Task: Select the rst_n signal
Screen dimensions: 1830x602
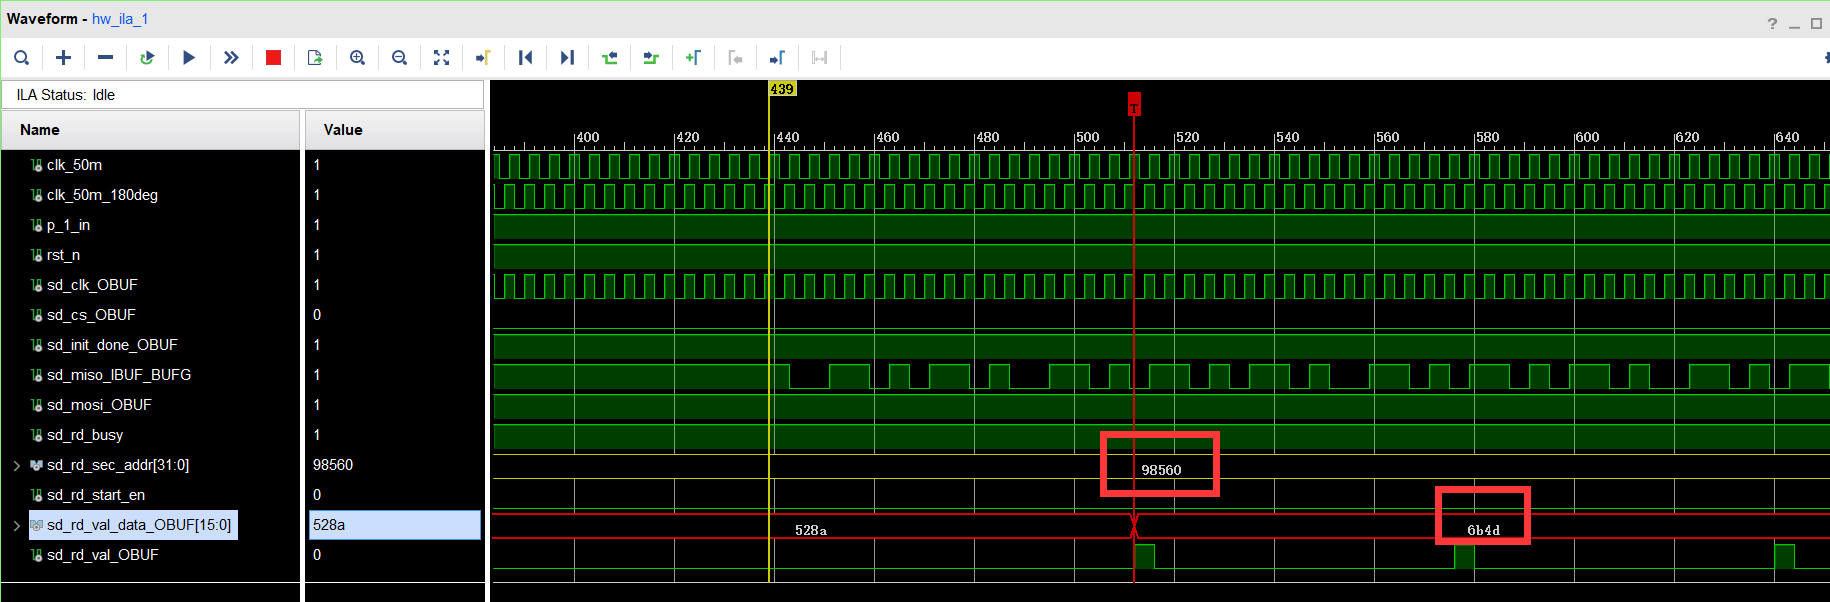Action: (x=63, y=255)
